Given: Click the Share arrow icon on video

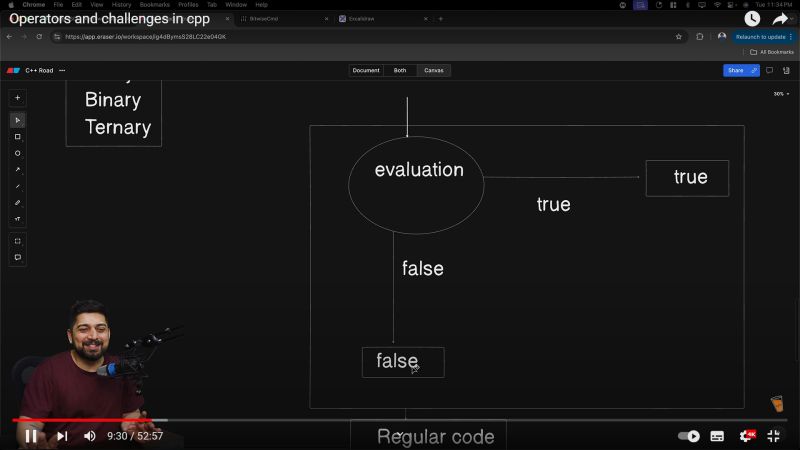Looking at the screenshot, I should [780, 19].
